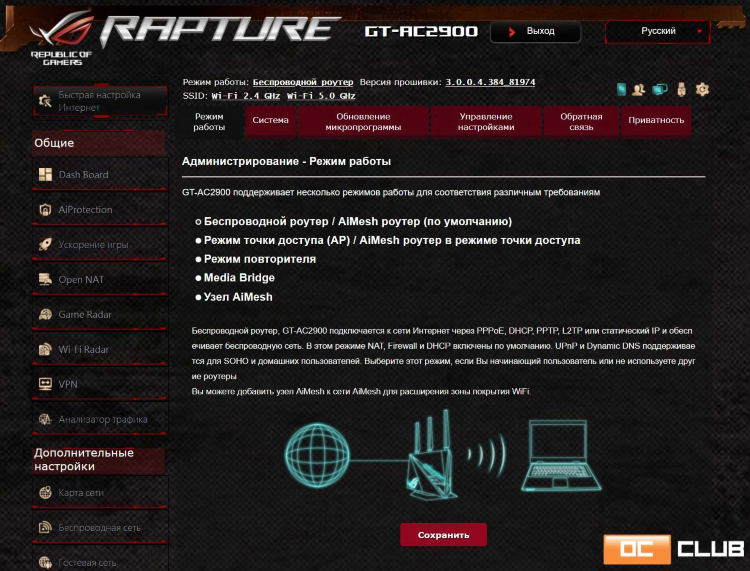
Task: Switch to Обратная связь tab
Action: point(581,122)
